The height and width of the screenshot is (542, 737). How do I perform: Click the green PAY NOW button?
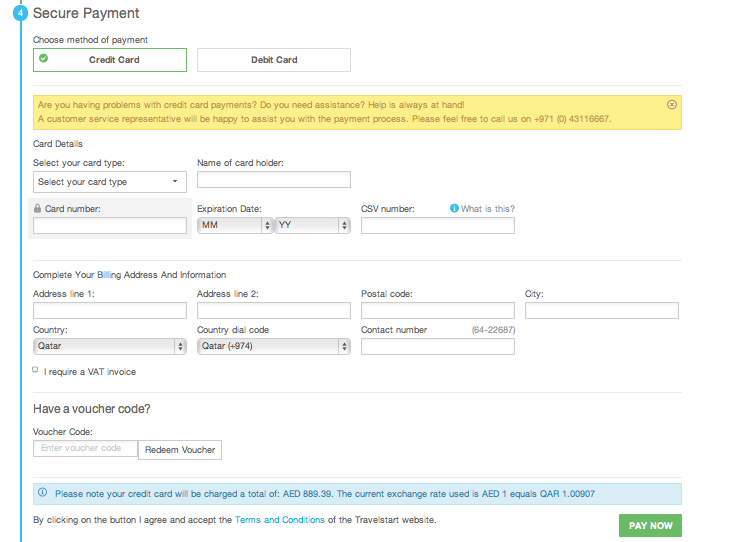(651, 526)
